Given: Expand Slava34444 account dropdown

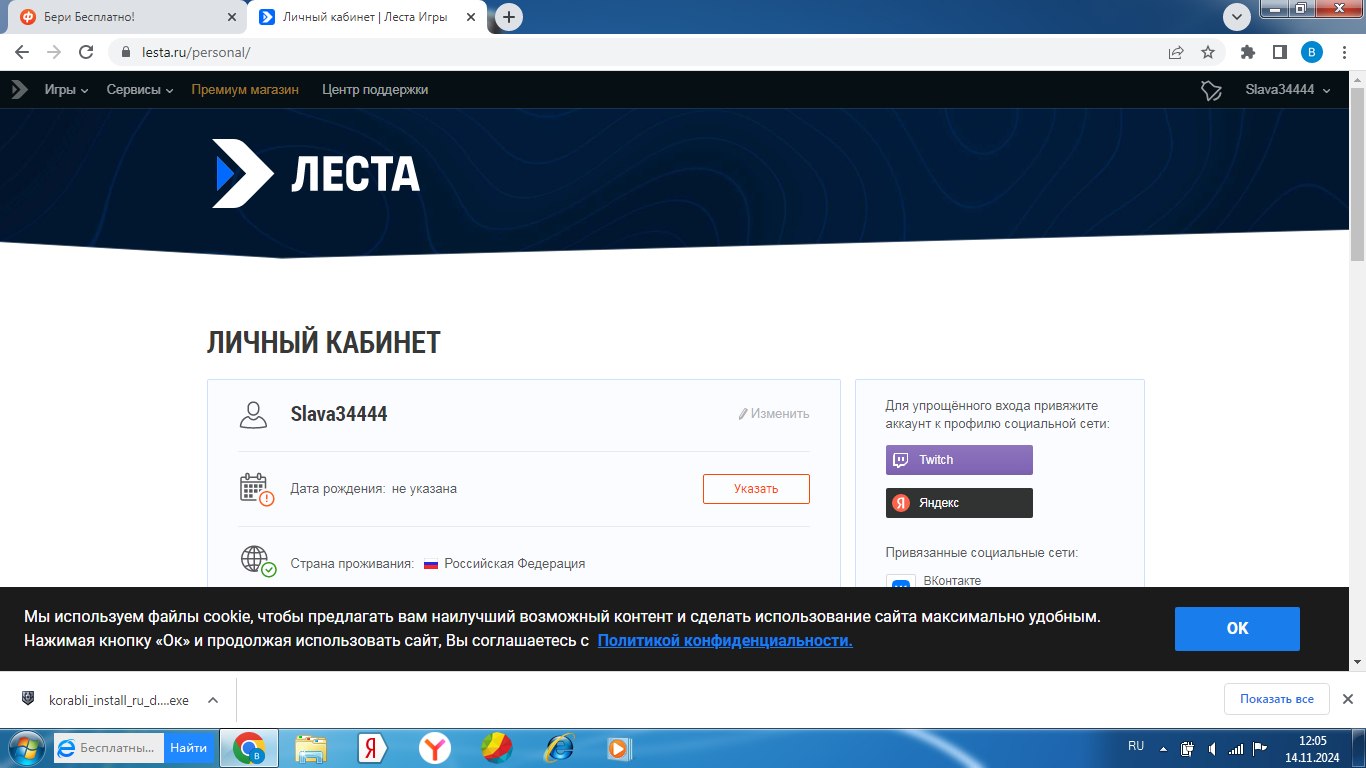Looking at the screenshot, I should point(1288,90).
